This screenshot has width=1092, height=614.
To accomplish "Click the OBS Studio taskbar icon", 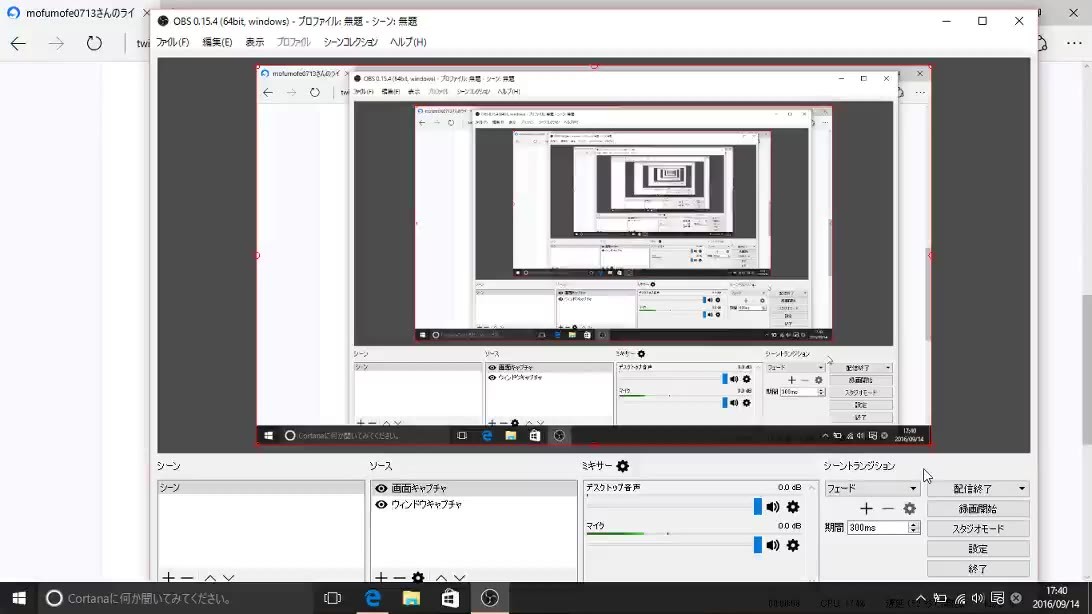I will click(x=490, y=598).
